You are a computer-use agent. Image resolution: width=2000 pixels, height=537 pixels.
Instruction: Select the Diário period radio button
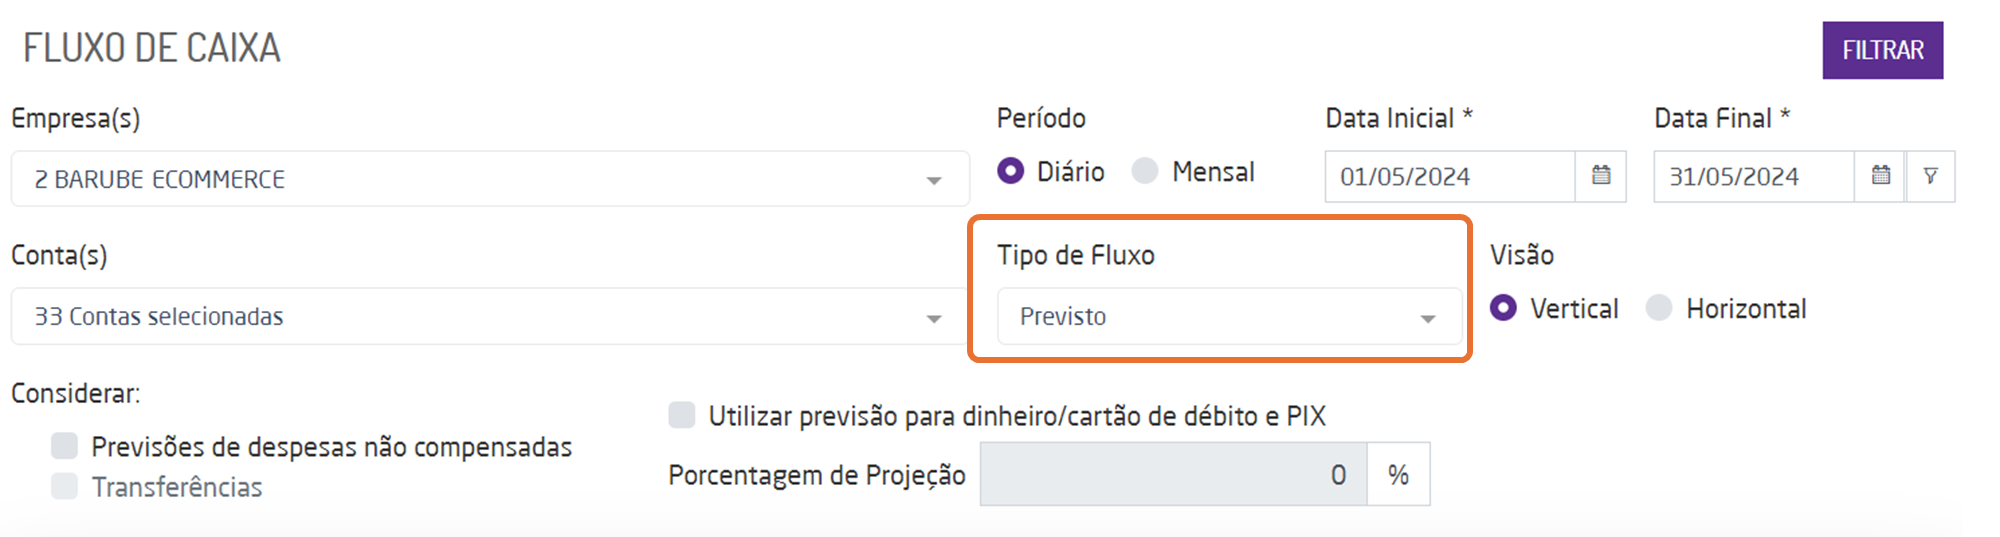pyautogui.click(x=1011, y=171)
